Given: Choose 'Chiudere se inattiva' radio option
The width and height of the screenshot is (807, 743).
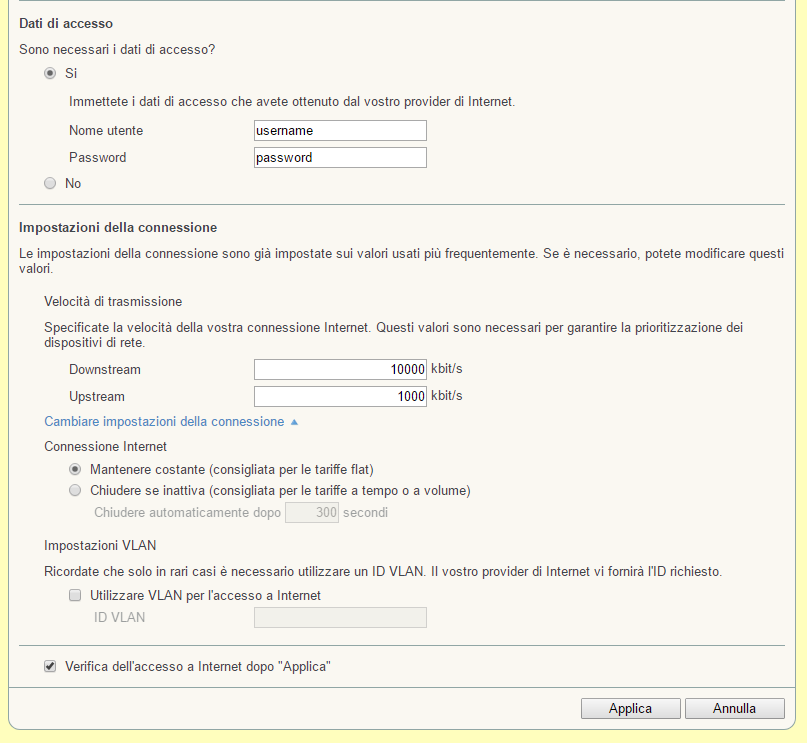Looking at the screenshot, I should click(x=75, y=490).
